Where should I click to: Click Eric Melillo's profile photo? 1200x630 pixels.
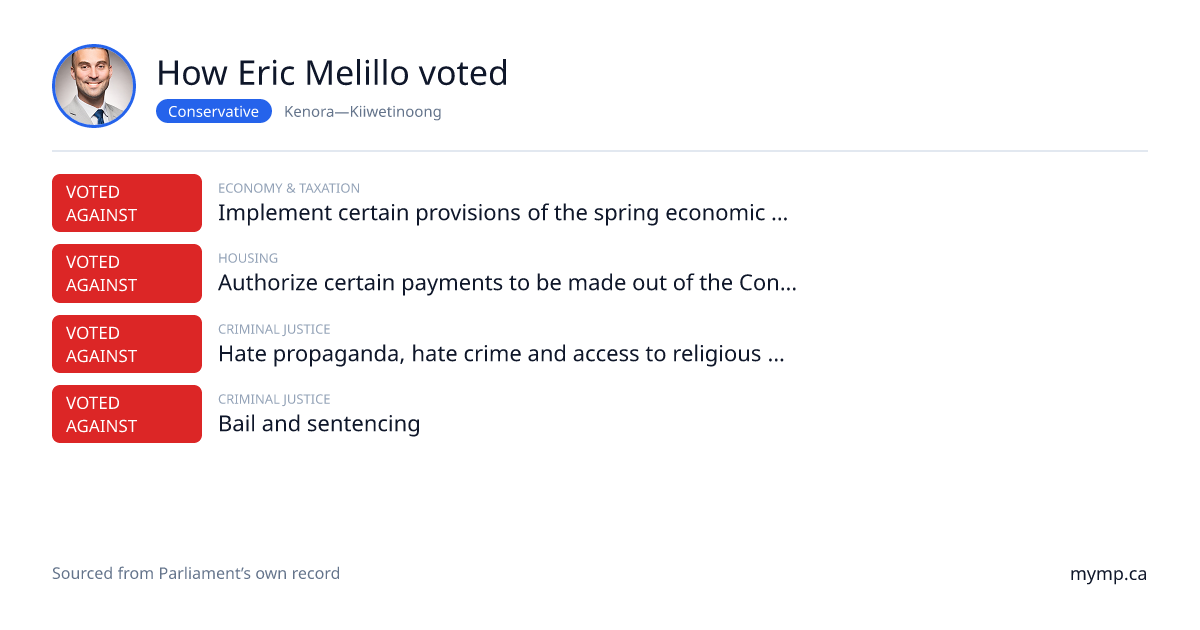click(x=94, y=86)
